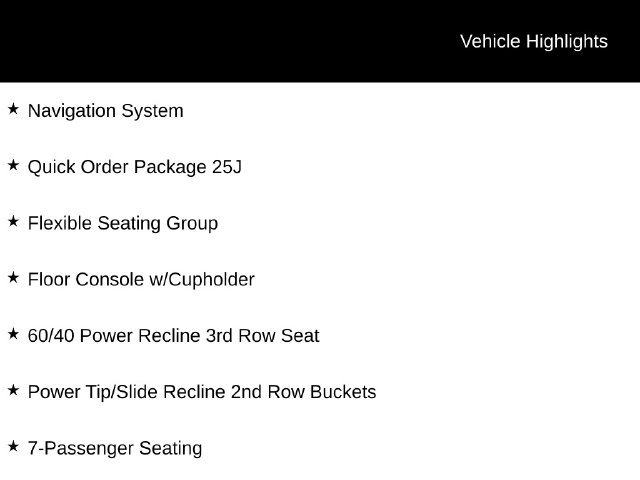The width and height of the screenshot is (640, 480).
Task: Select the Navigation System text
Action: 106,111
